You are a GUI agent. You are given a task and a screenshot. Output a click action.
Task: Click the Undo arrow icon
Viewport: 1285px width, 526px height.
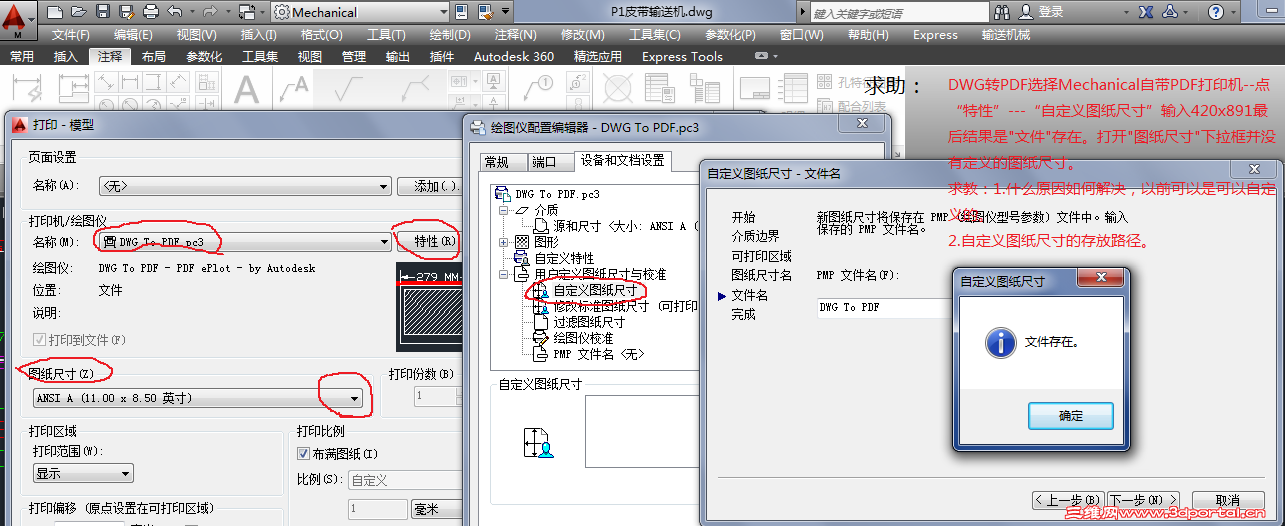174,12
